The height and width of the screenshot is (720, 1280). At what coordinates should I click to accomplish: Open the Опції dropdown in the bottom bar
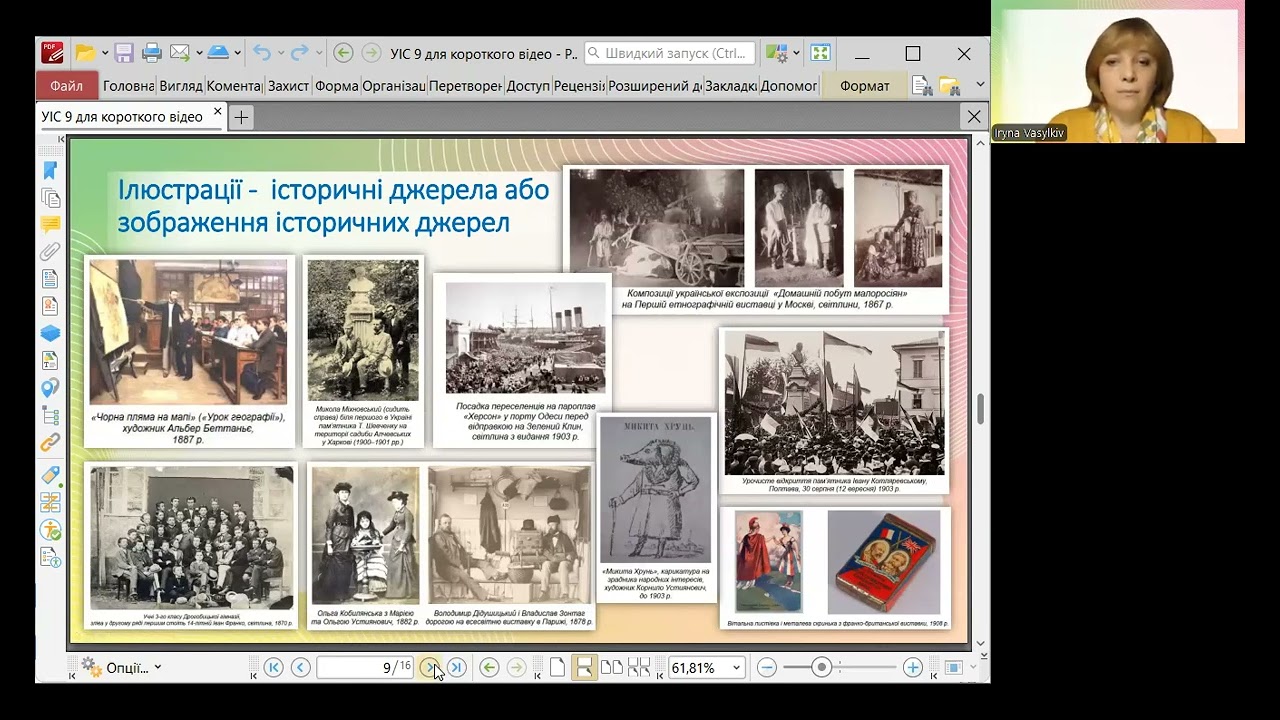click(x=121, y=668)
